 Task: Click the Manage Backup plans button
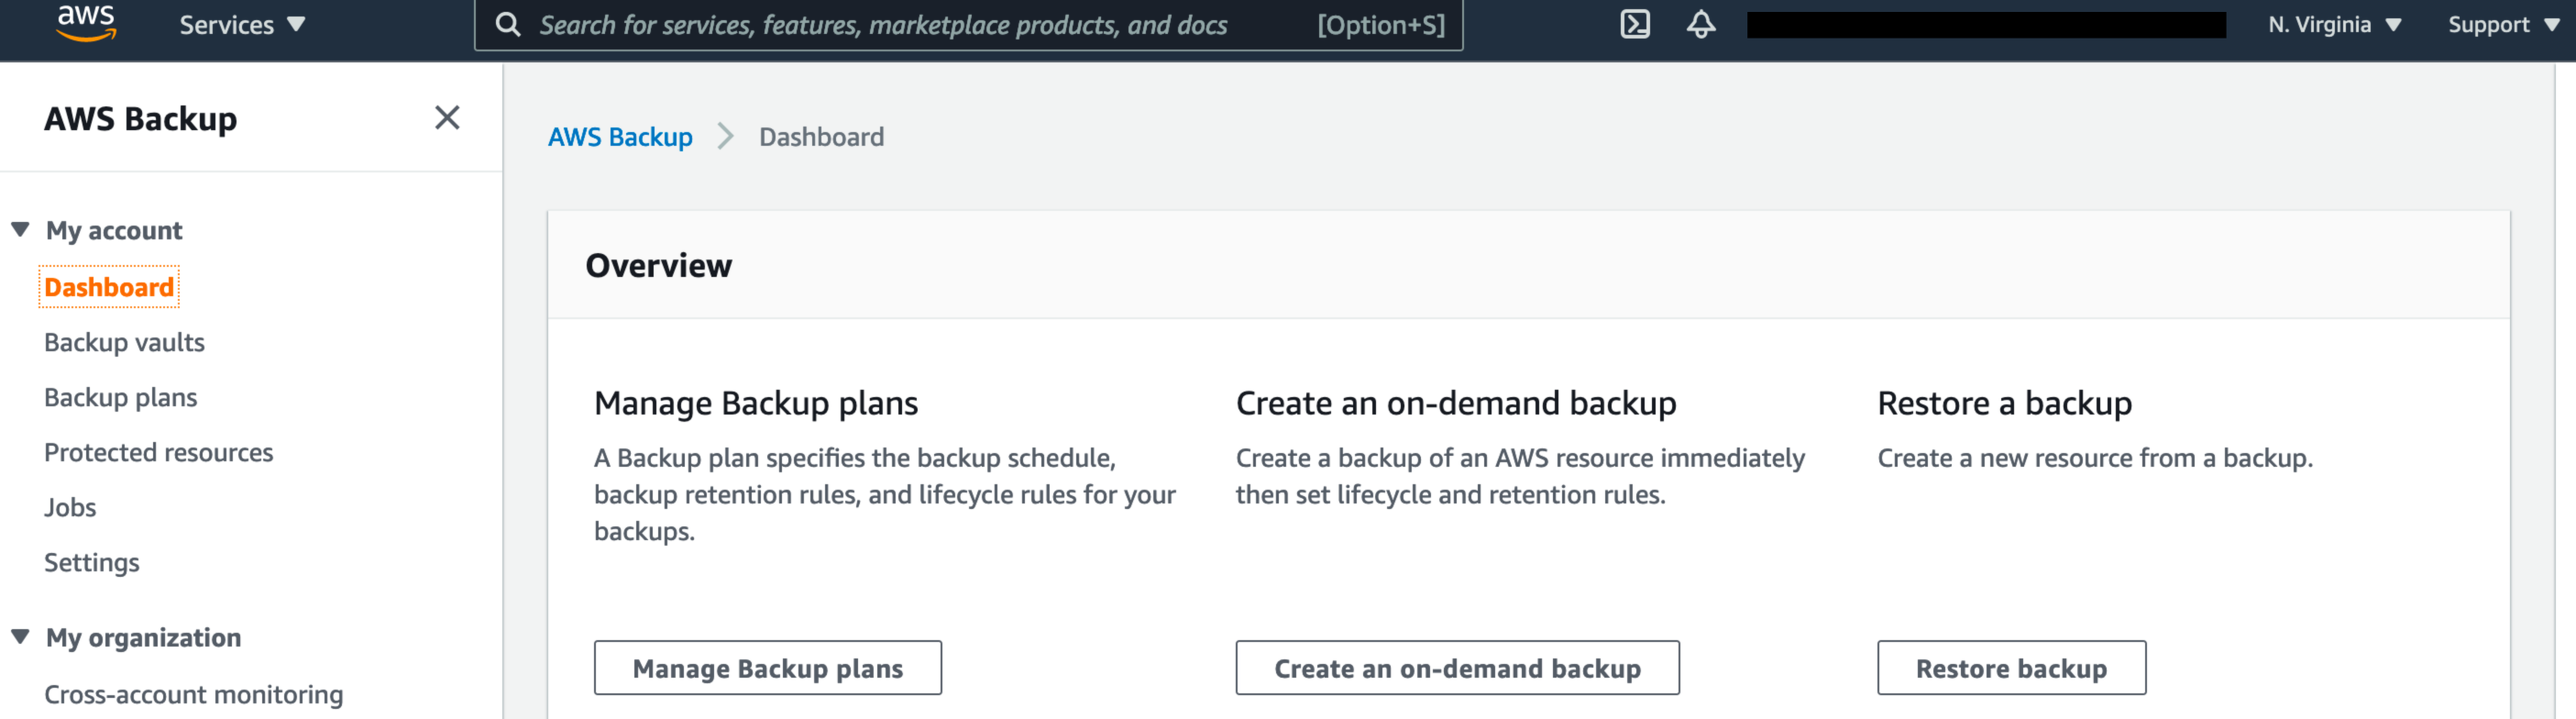767,668
